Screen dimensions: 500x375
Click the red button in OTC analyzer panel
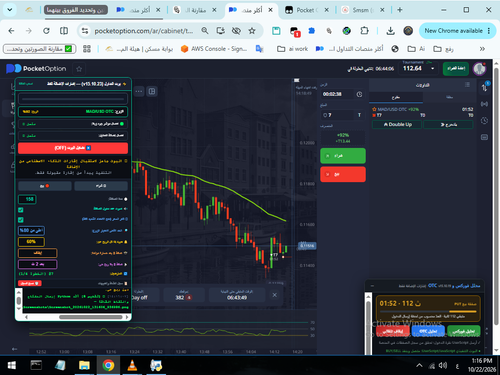click(x=393, y=331)
